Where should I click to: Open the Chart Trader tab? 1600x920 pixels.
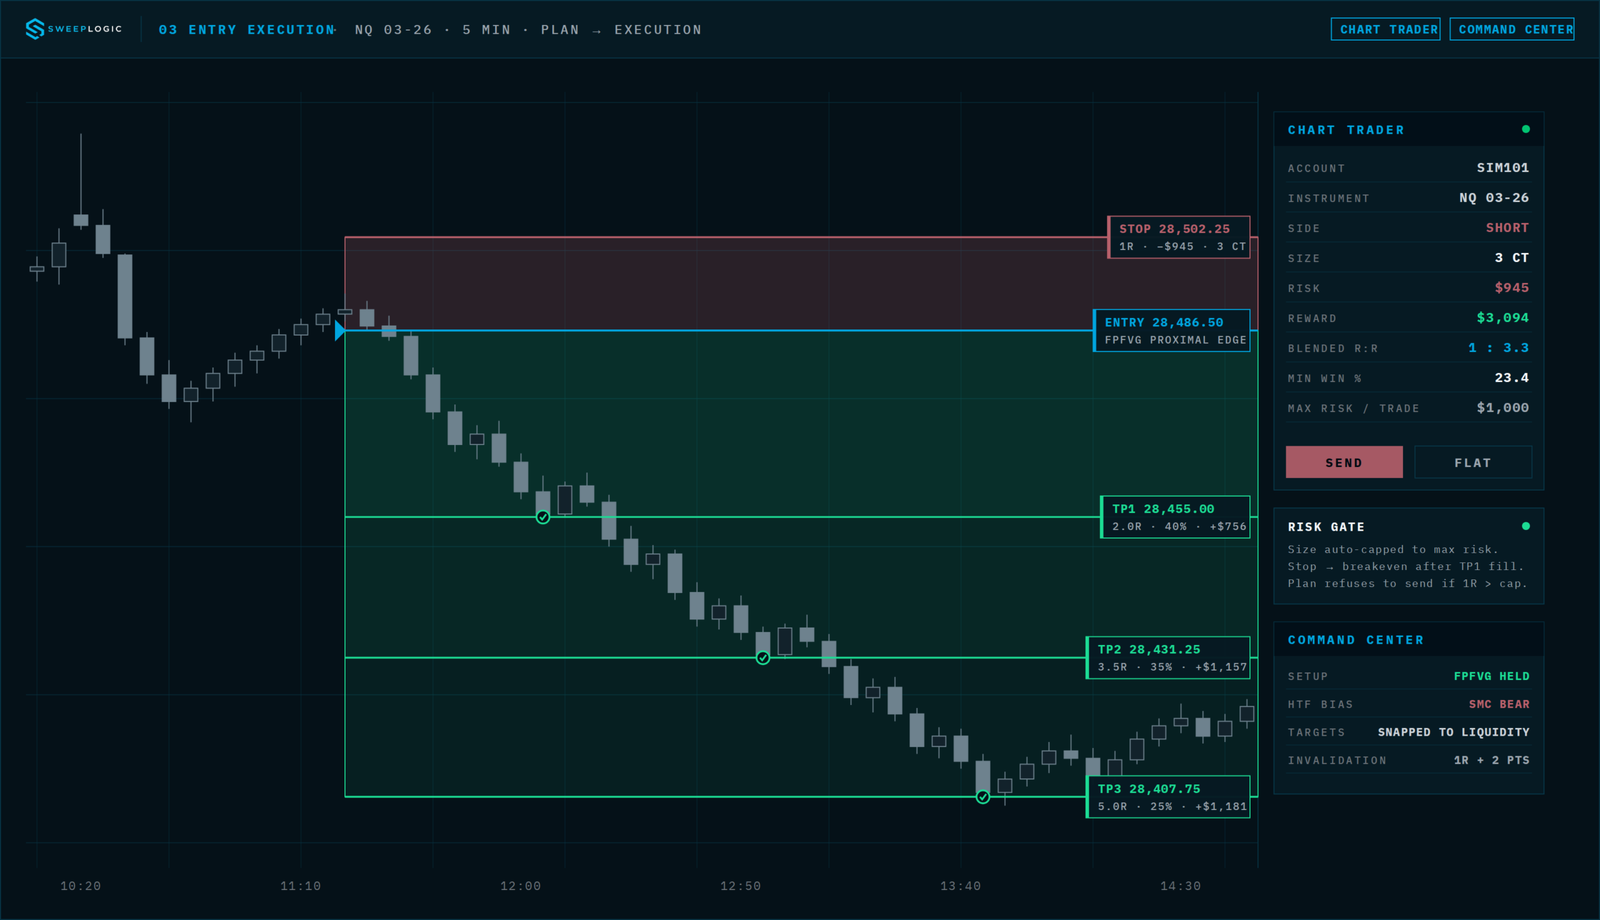(1386, 29)
